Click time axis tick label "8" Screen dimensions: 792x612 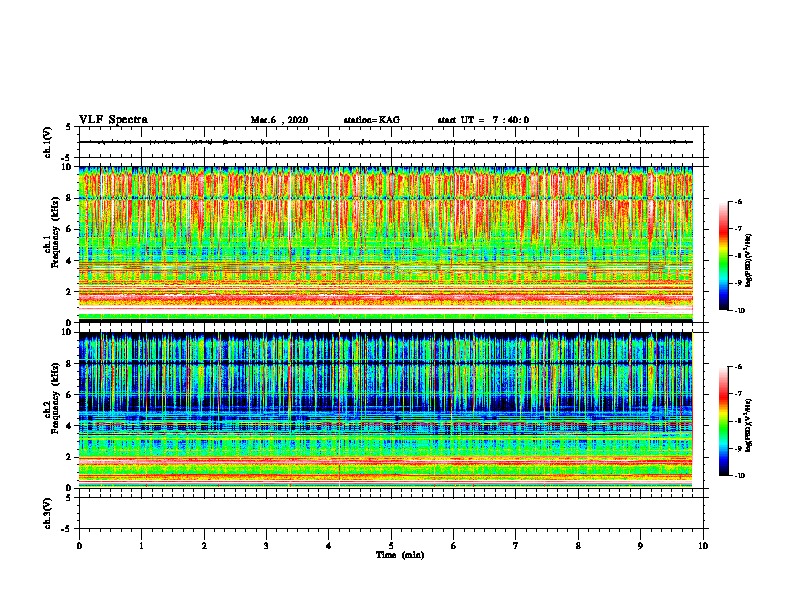(x=578, y=546)
